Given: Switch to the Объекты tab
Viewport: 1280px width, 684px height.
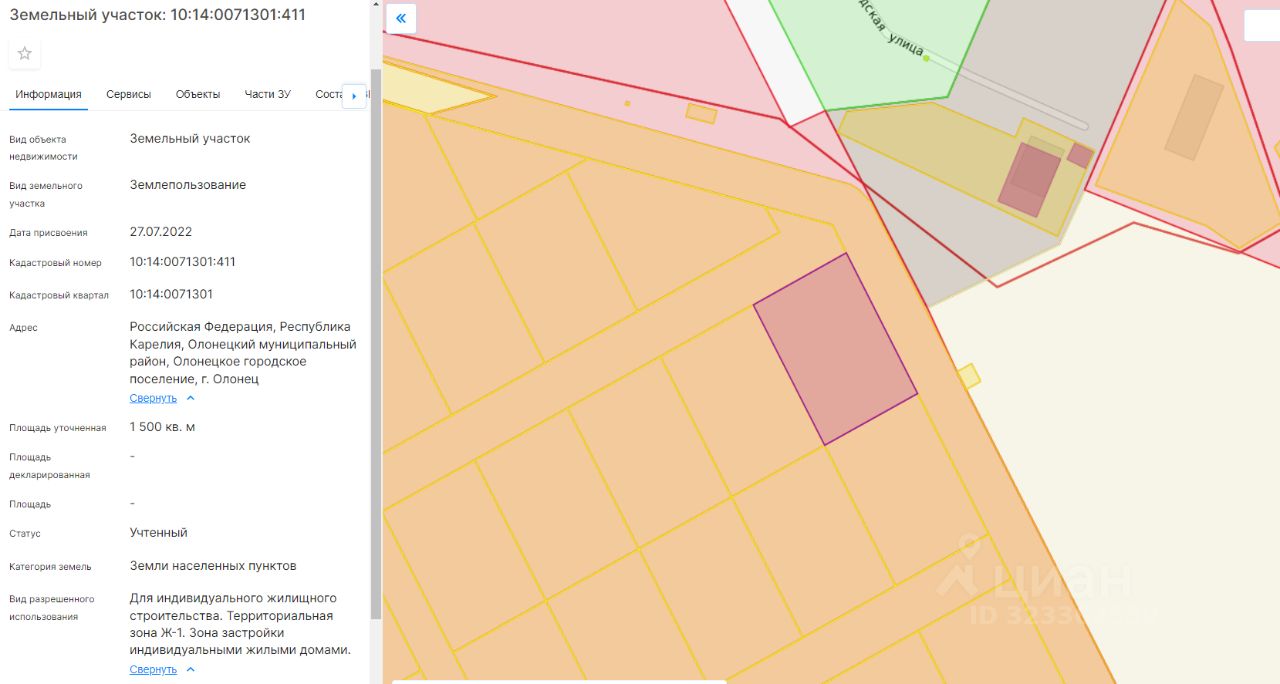Looking at the screenshot, I should (x=198, y=94).
